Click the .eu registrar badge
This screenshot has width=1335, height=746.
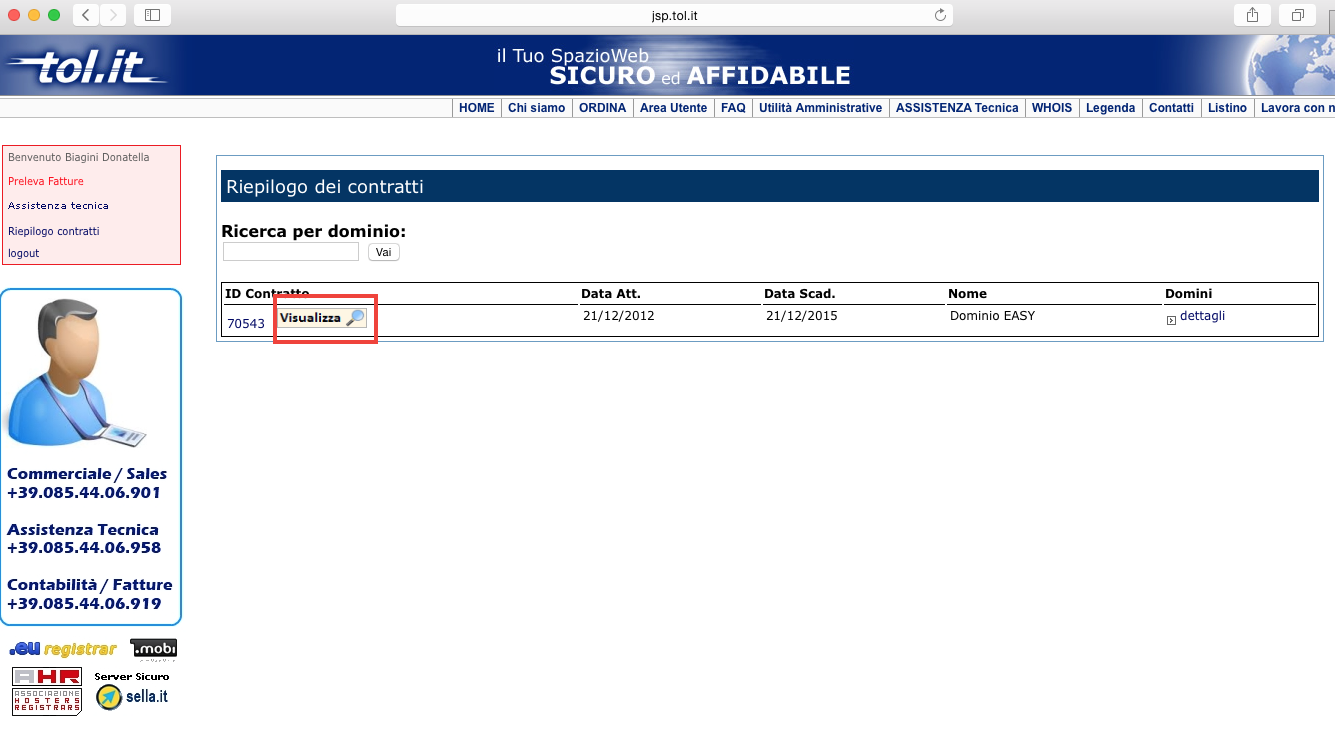tap(63, 650)
